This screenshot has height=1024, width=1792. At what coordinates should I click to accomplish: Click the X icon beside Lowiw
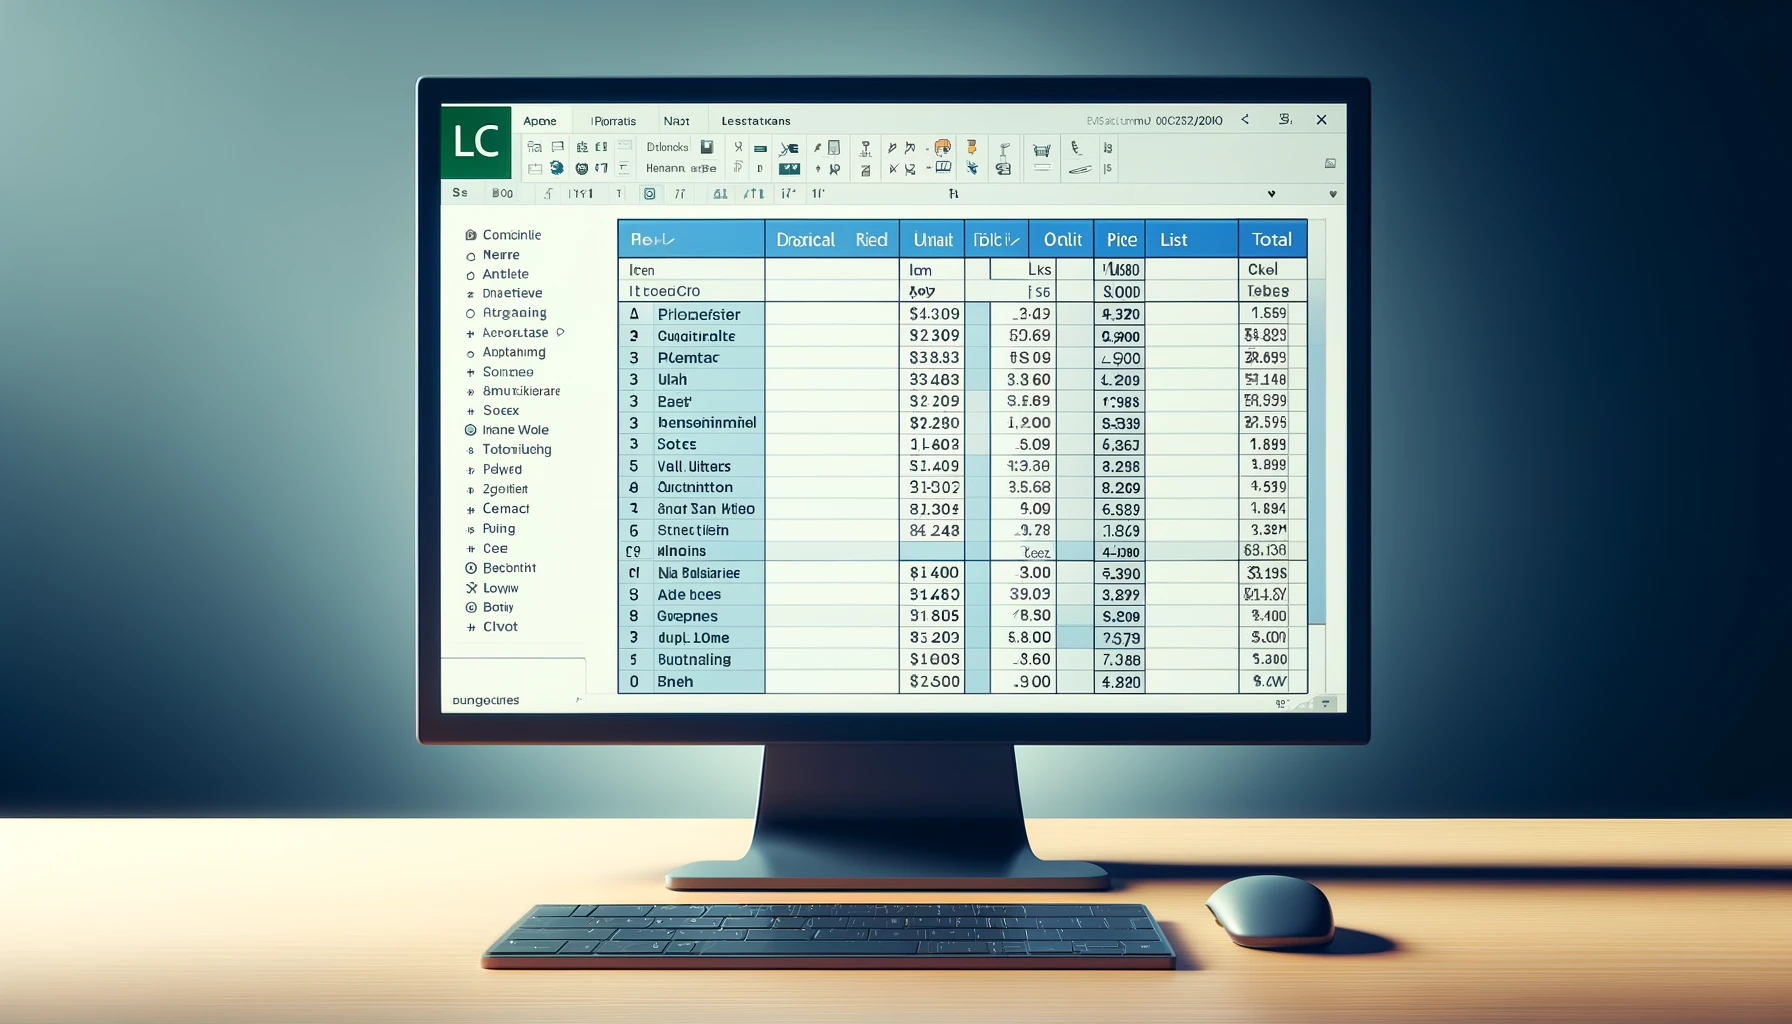[x=471, y=588]
